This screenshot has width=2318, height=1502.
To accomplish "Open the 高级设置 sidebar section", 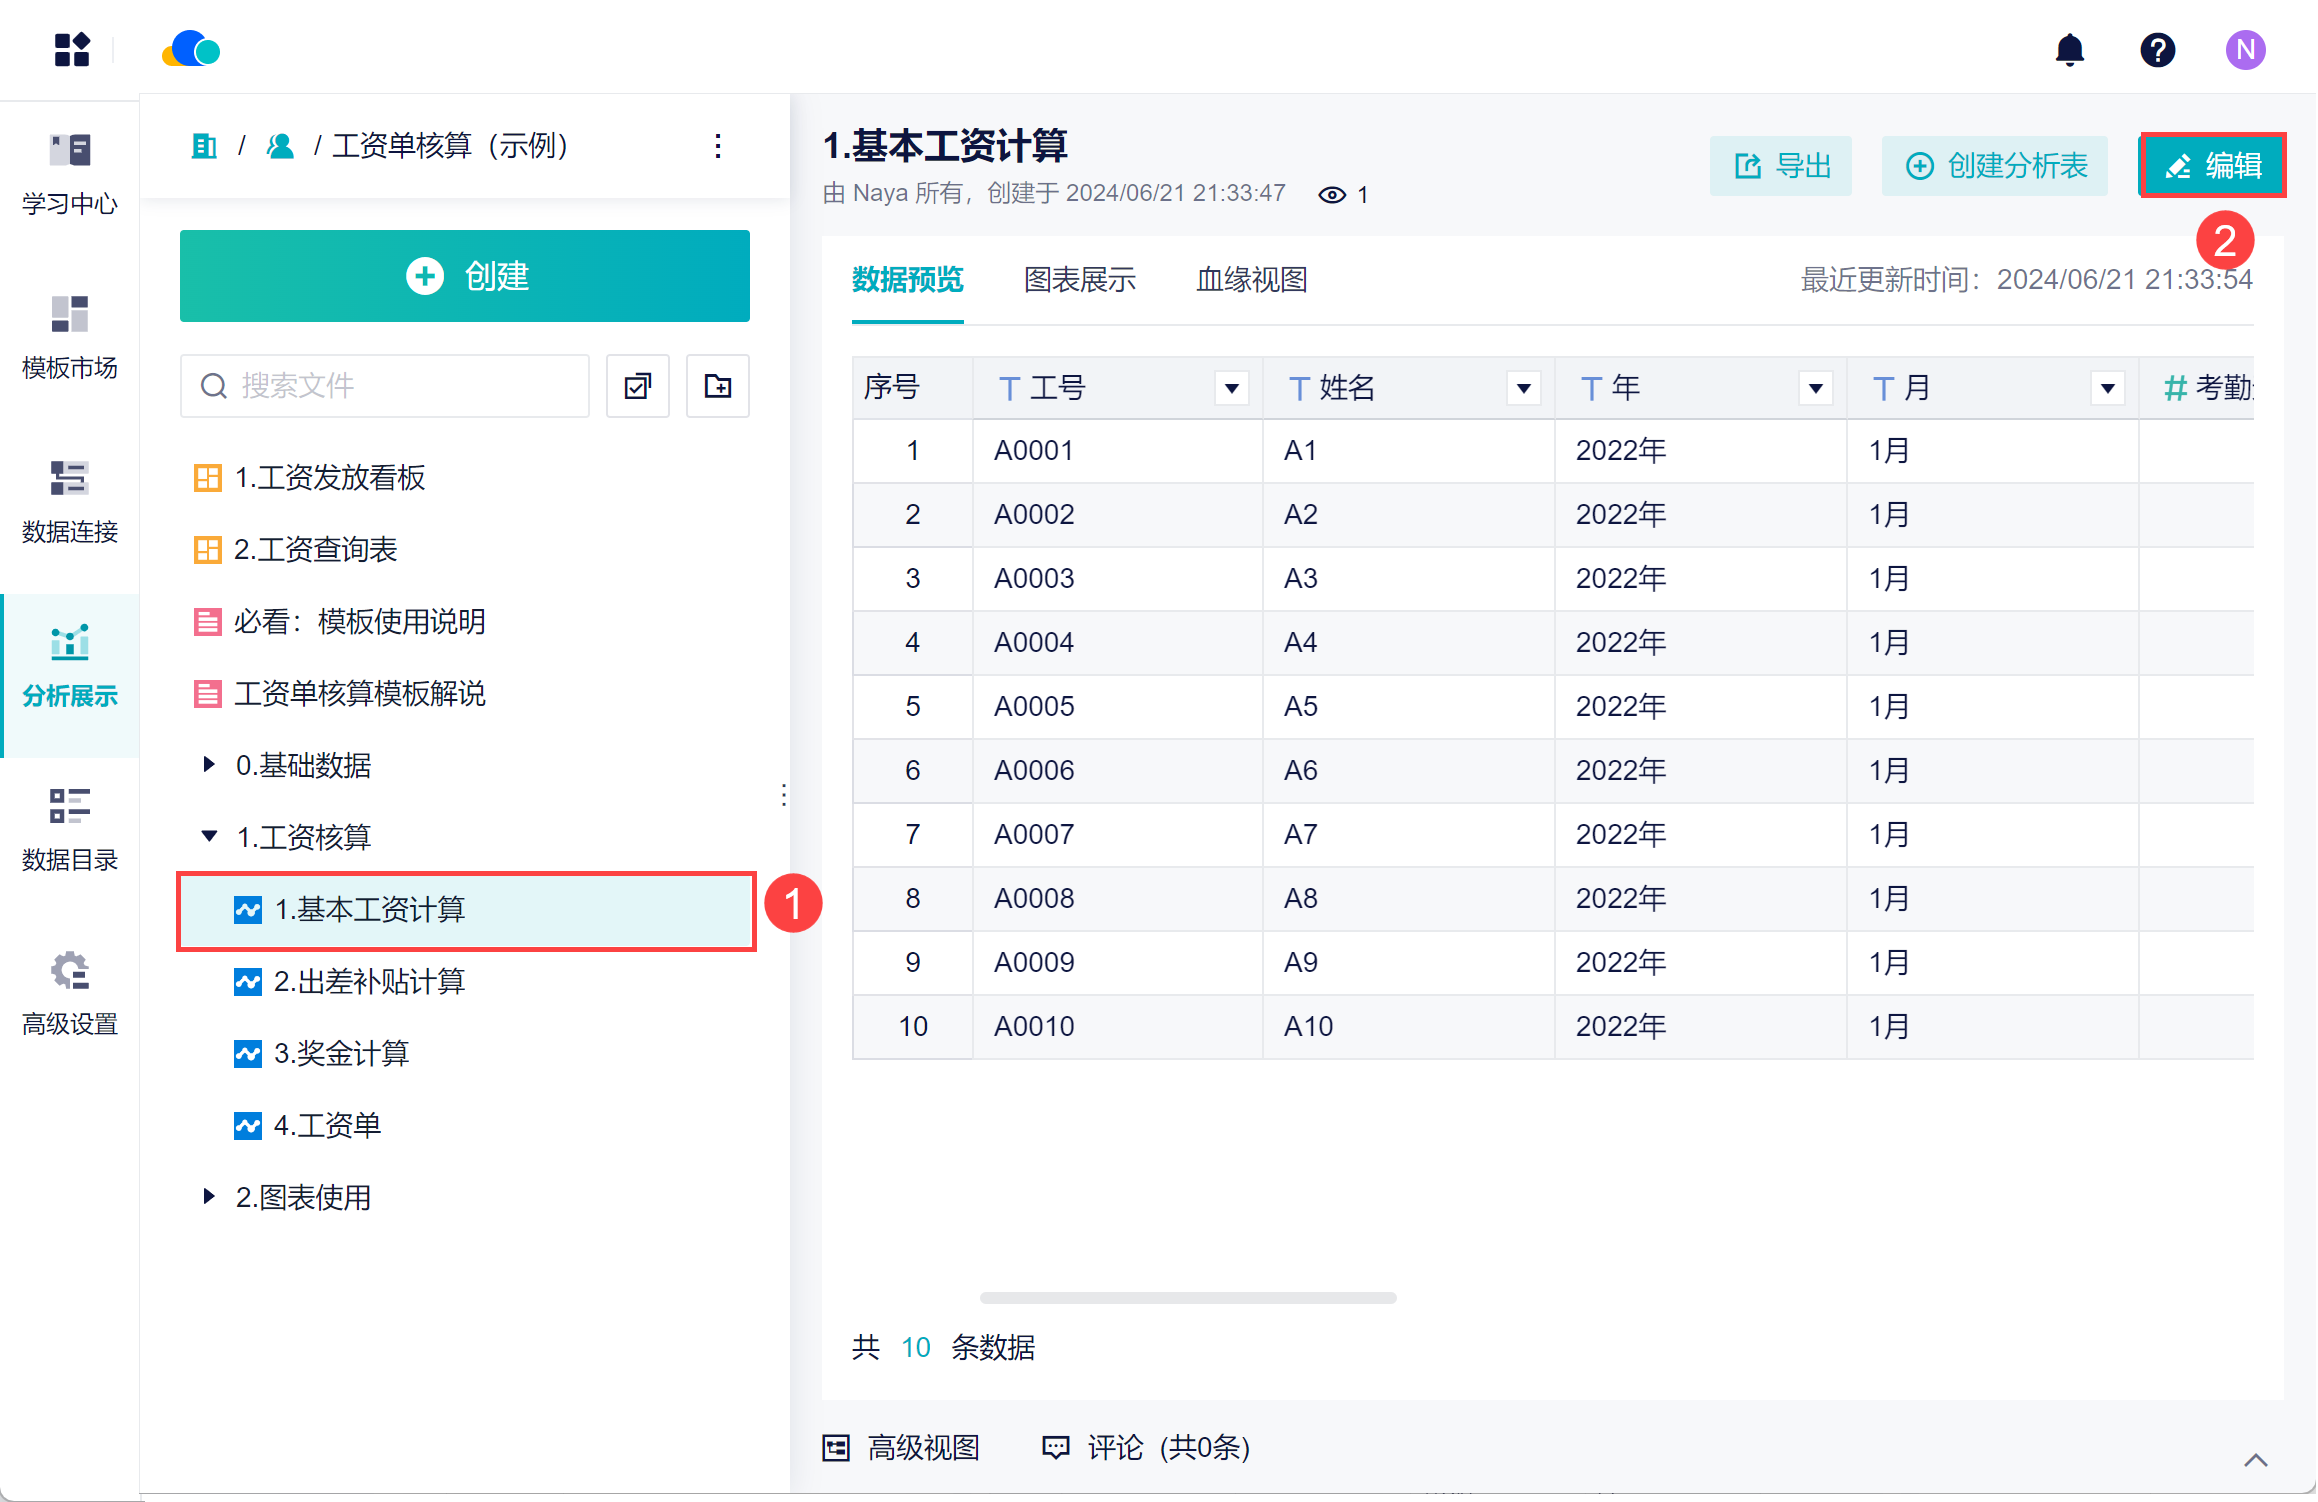I will pos(69,993).
